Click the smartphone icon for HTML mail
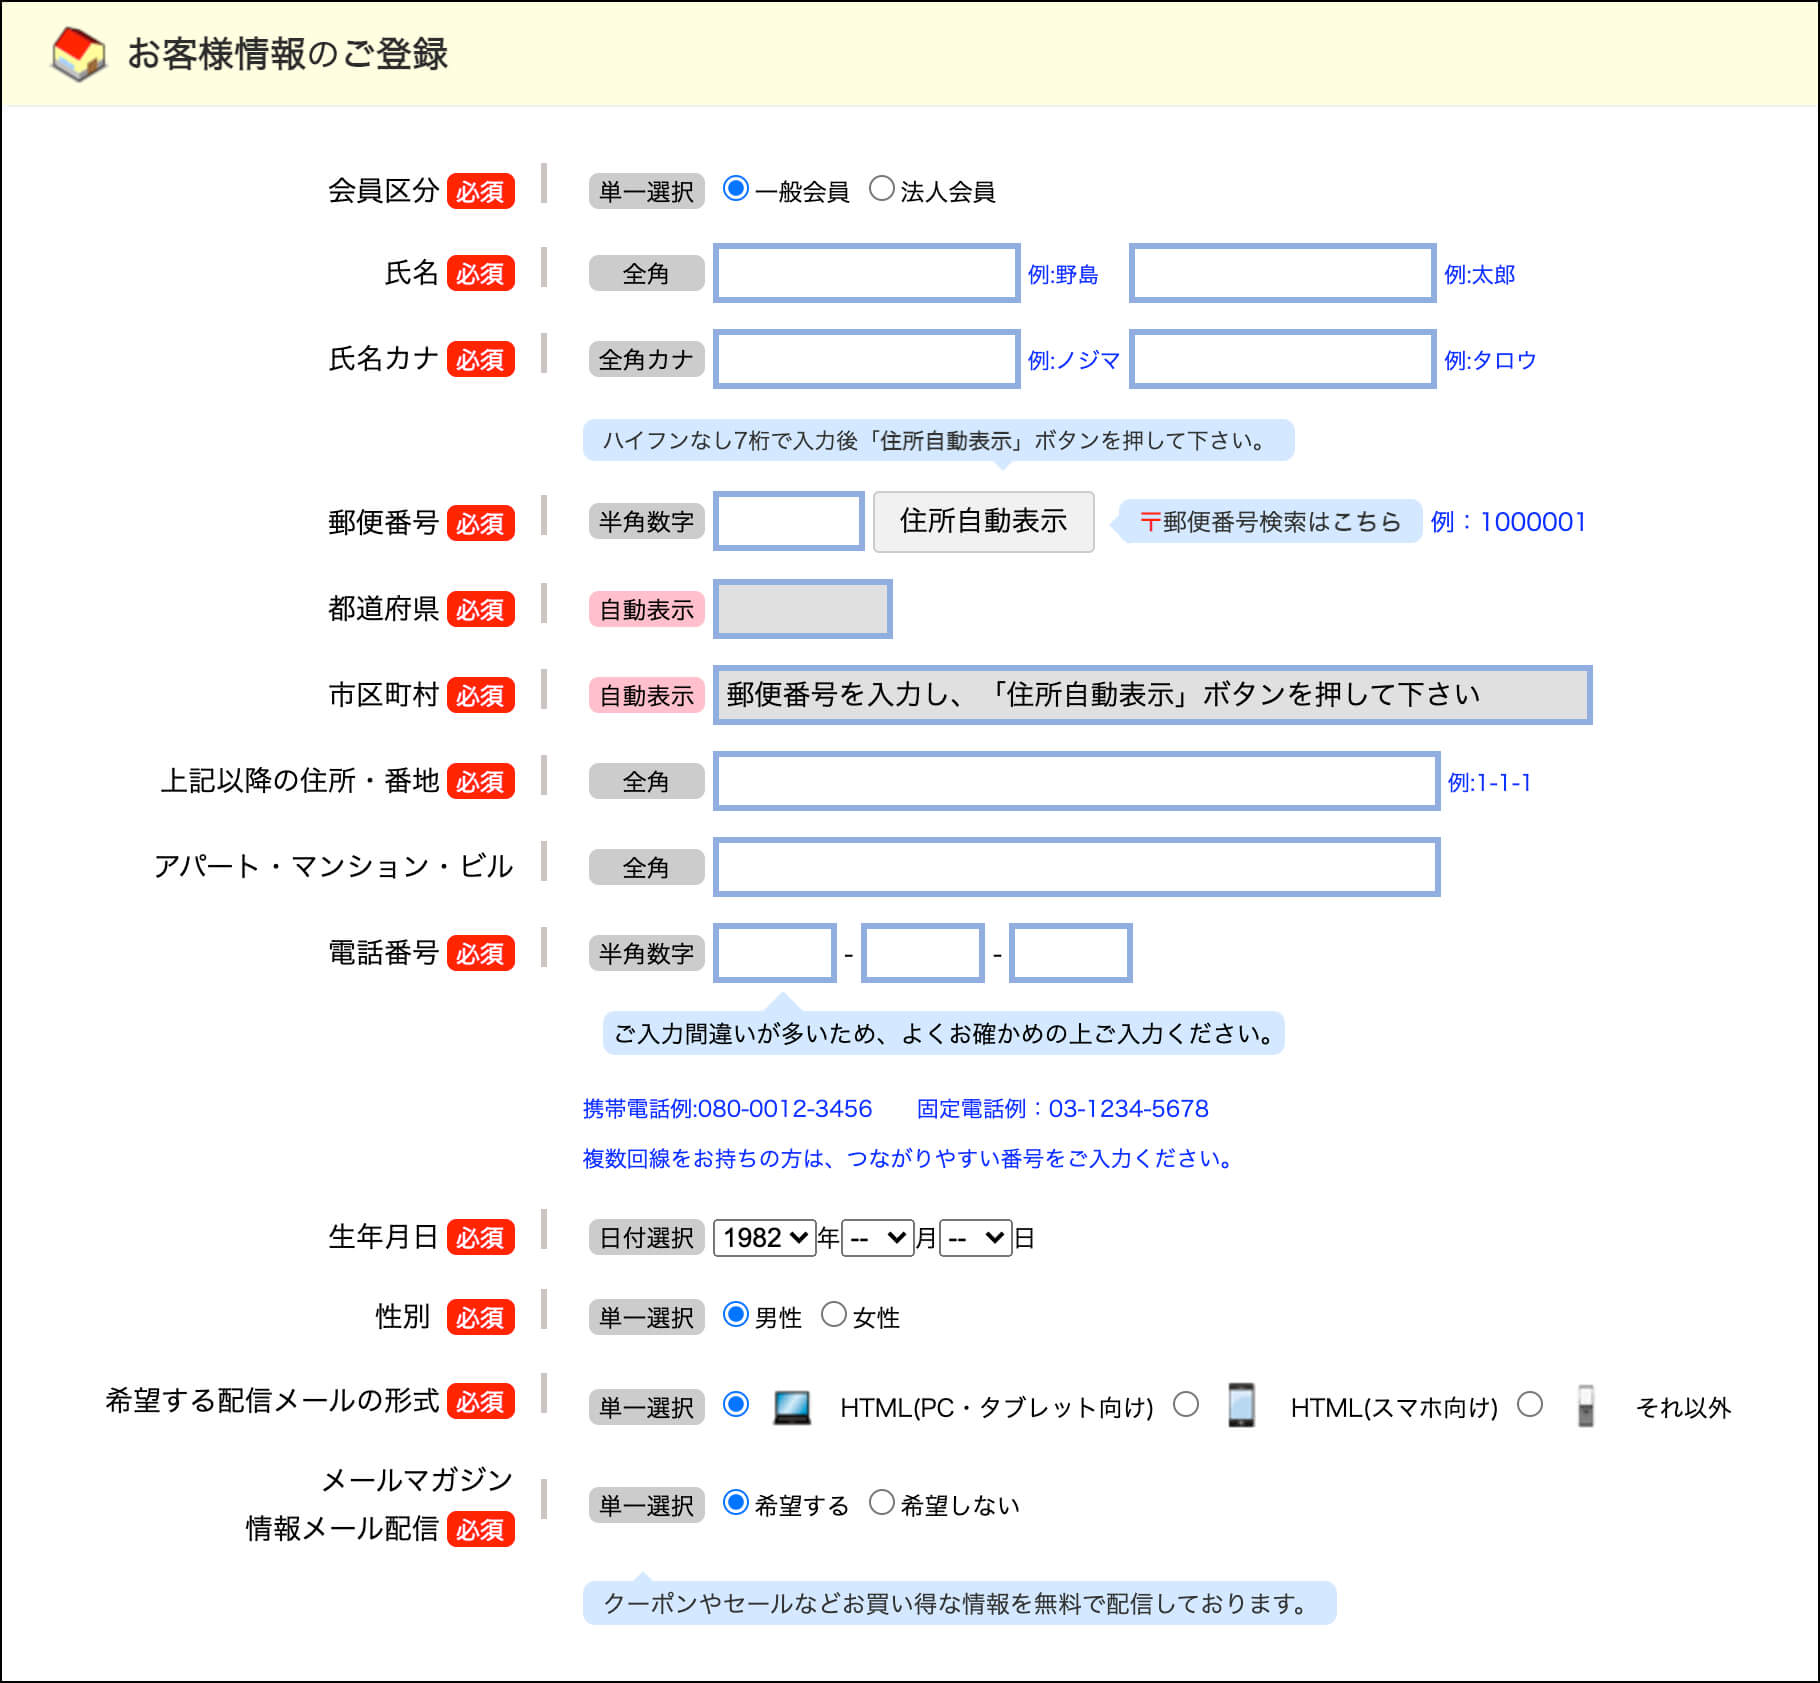The height and width of the screenshot is (1683, 1820). pyautogui.click(x=1241, y=1405)
